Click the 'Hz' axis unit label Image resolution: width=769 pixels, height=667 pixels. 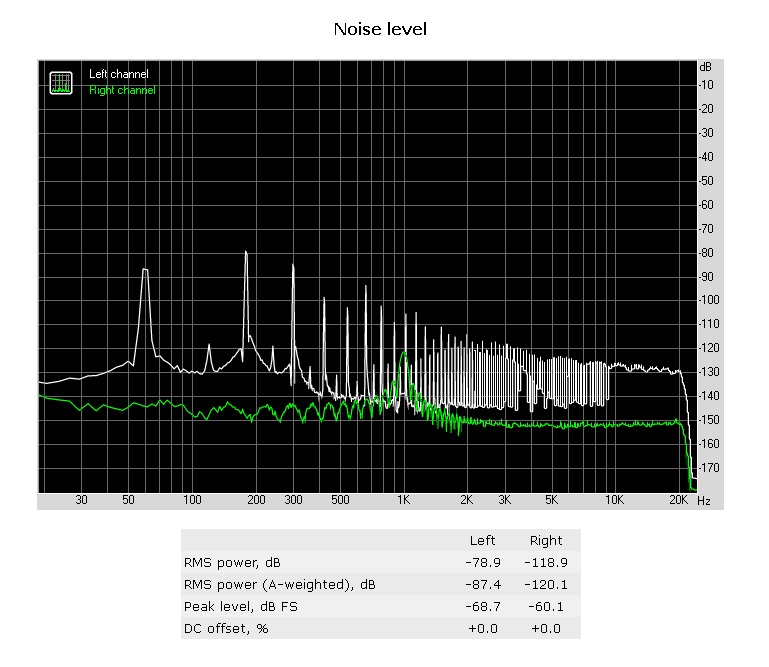pos(704,501)
